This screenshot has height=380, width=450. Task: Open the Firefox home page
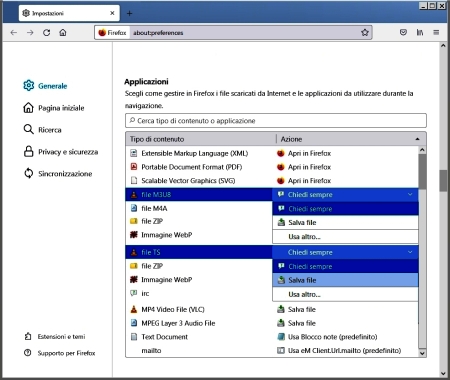63,33
